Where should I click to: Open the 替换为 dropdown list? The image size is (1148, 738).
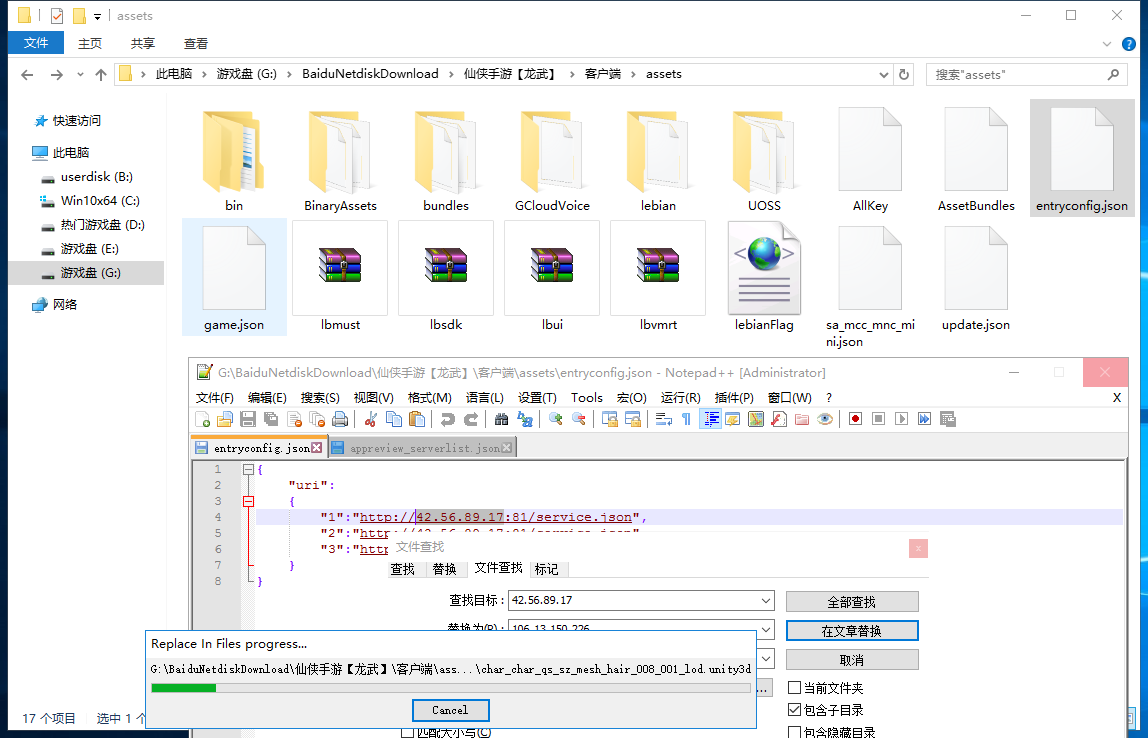(766, 630)
